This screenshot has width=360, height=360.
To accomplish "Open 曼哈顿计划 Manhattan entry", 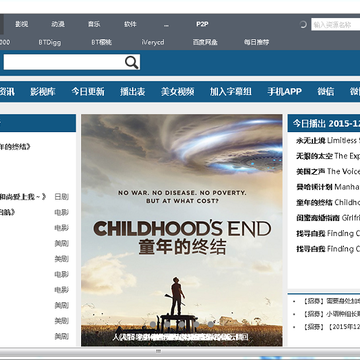I will (328, 187).
